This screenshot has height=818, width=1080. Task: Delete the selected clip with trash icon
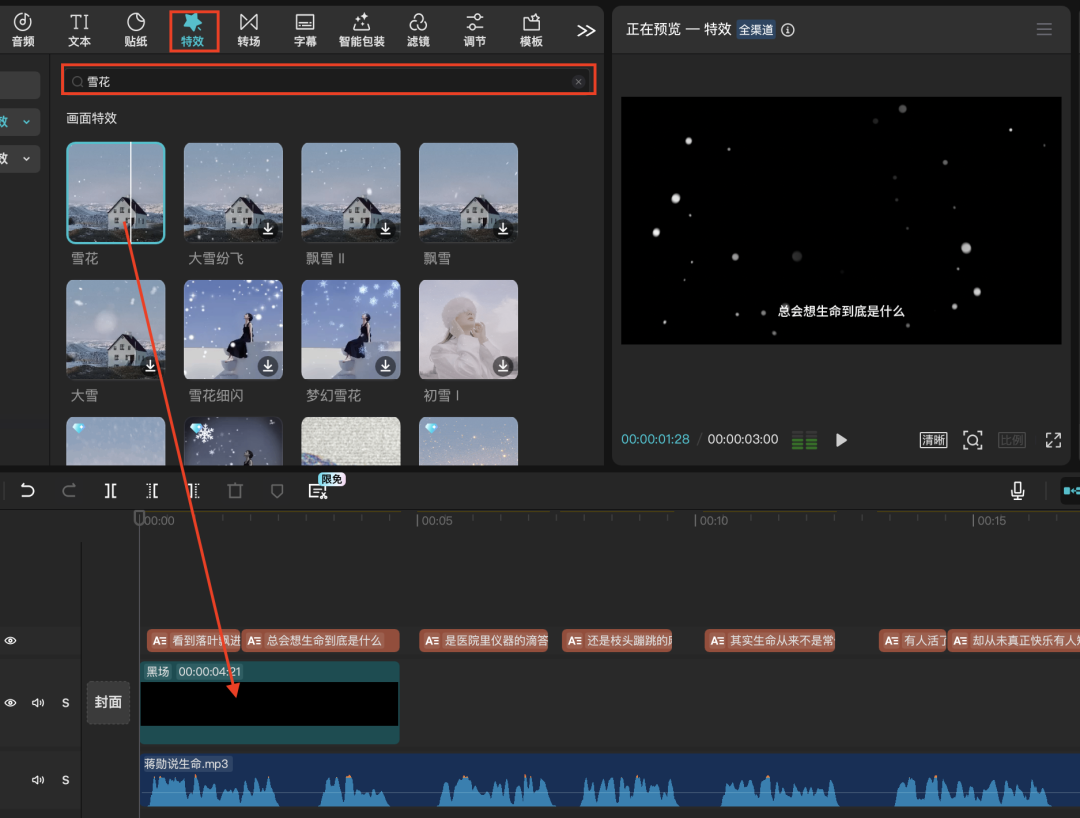coord(235,491)
